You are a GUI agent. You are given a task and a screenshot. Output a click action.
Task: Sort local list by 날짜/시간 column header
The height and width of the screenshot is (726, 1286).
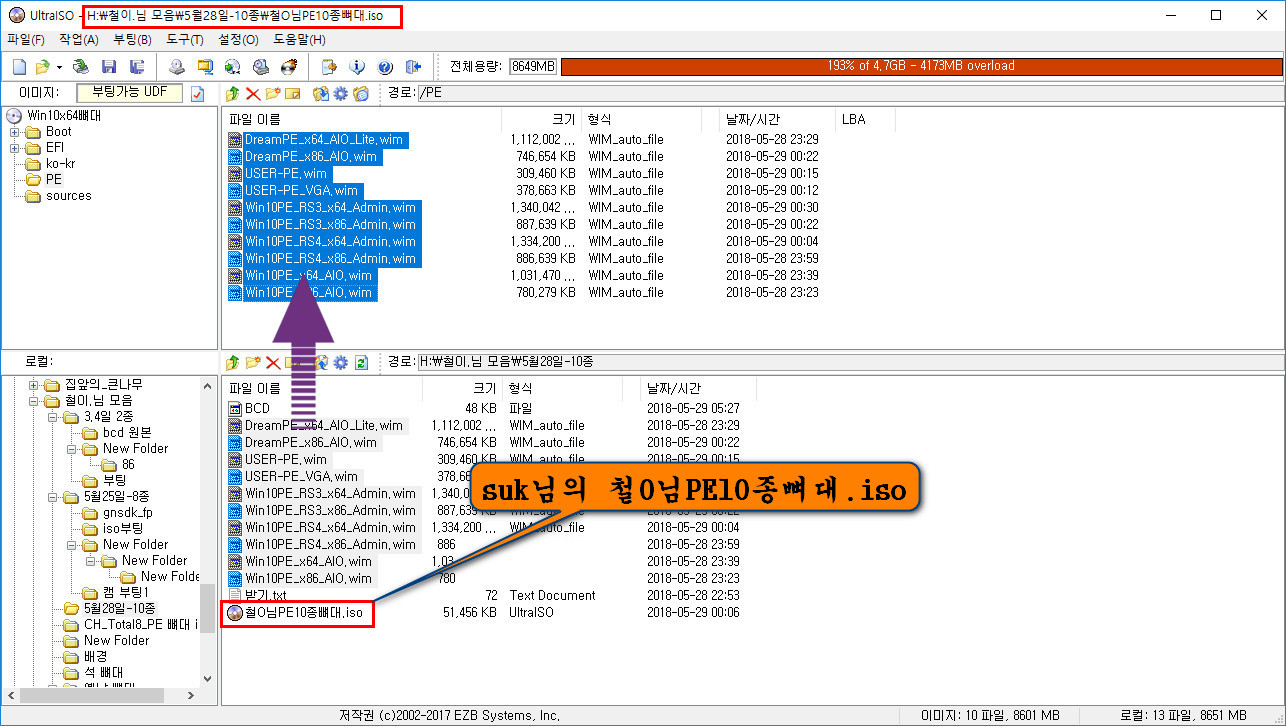[698, 388]
